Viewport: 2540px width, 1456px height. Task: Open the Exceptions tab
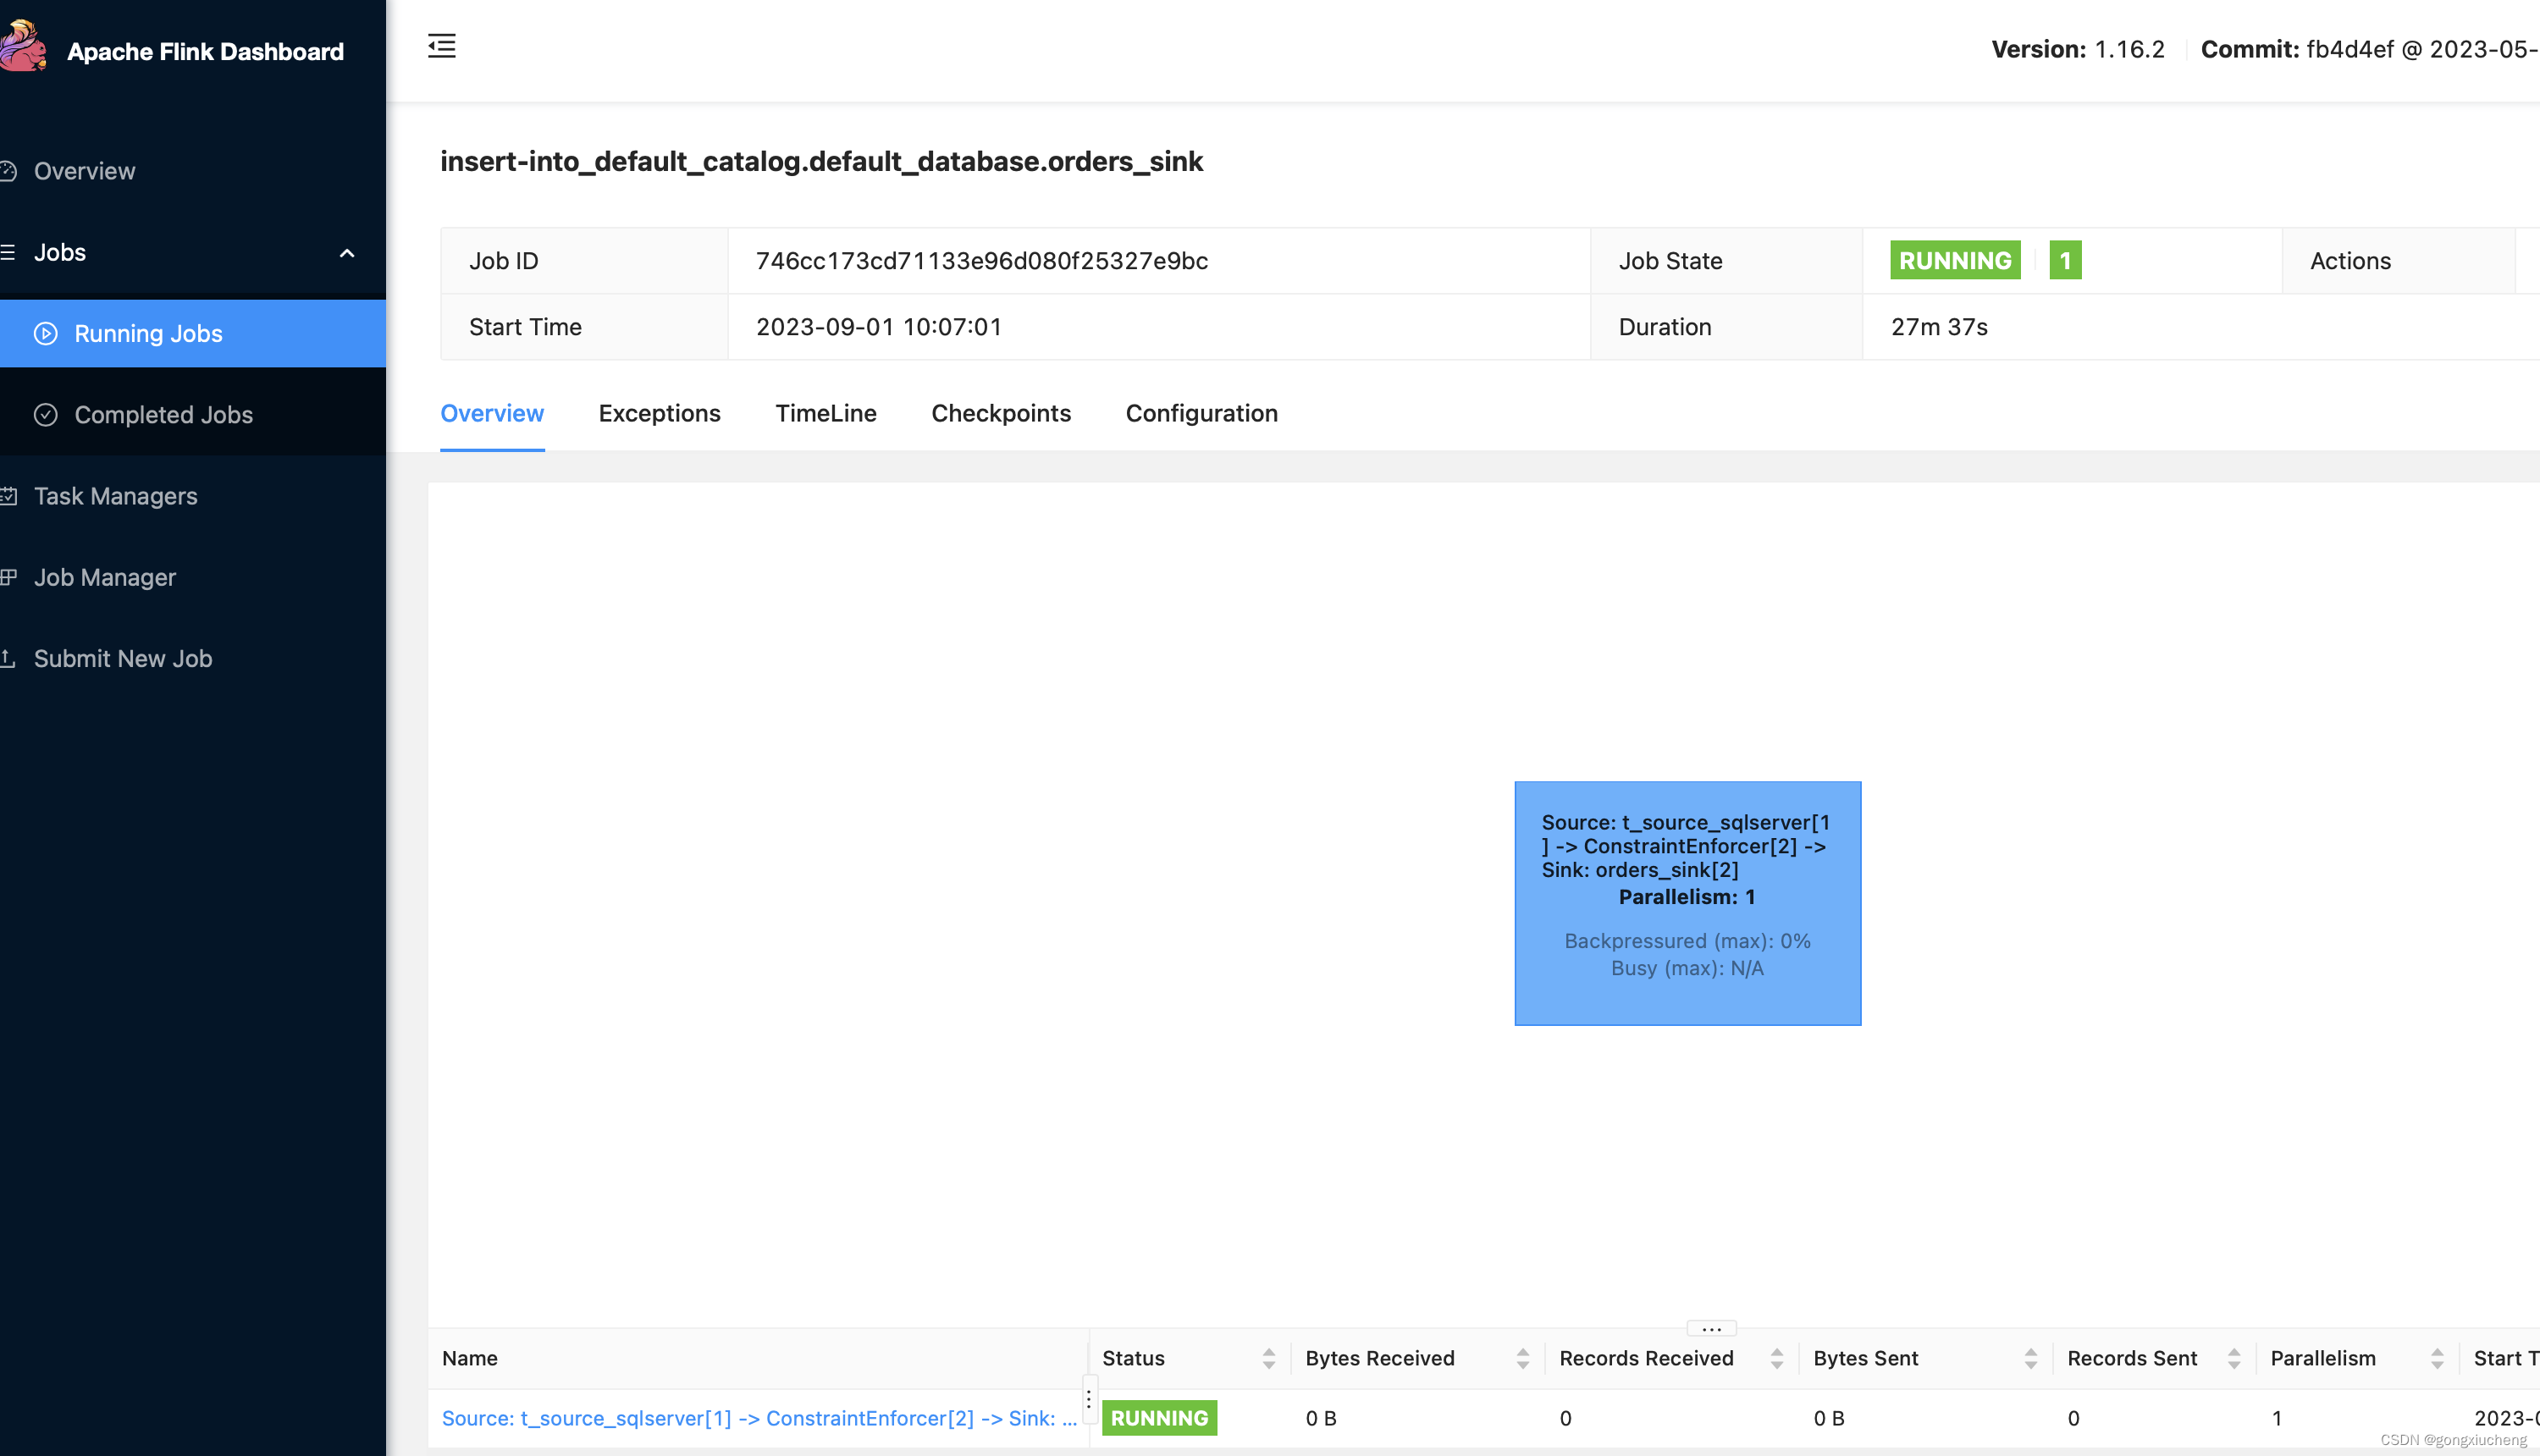[659, 413]
